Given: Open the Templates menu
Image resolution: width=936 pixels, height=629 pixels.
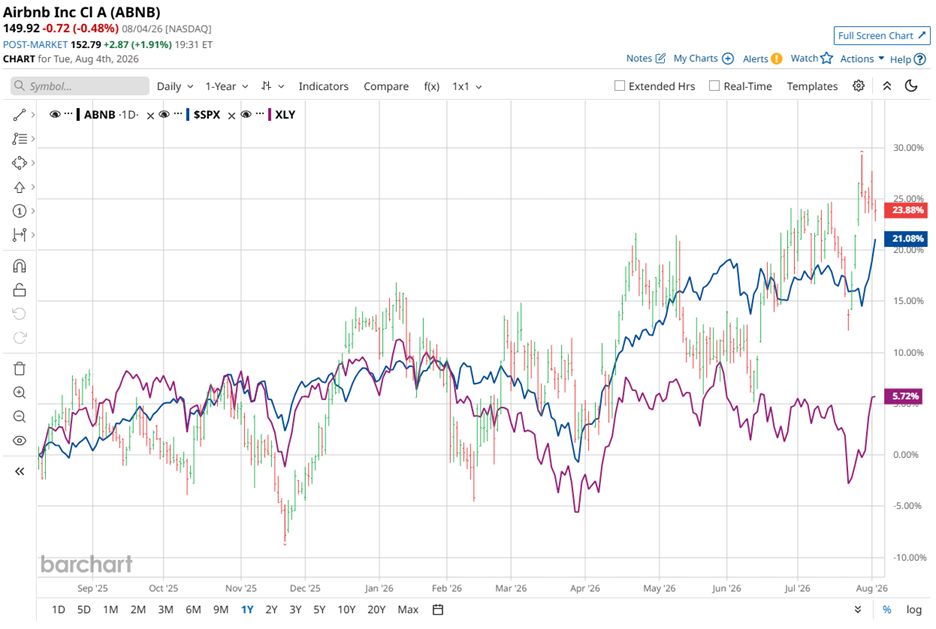Looking at the screenshot, I should click(x=812, y=86).
